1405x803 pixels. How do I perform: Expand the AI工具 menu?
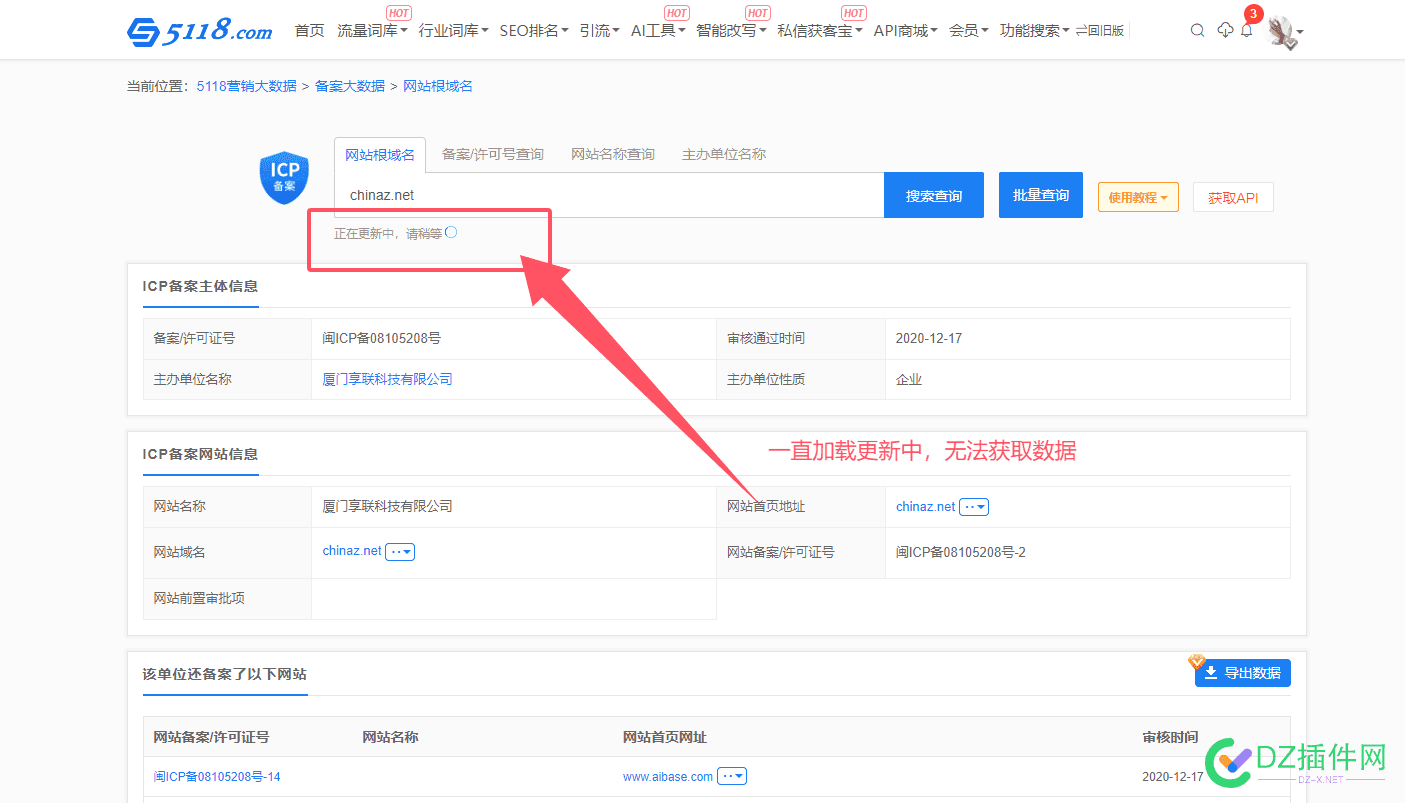pos(658,31)
